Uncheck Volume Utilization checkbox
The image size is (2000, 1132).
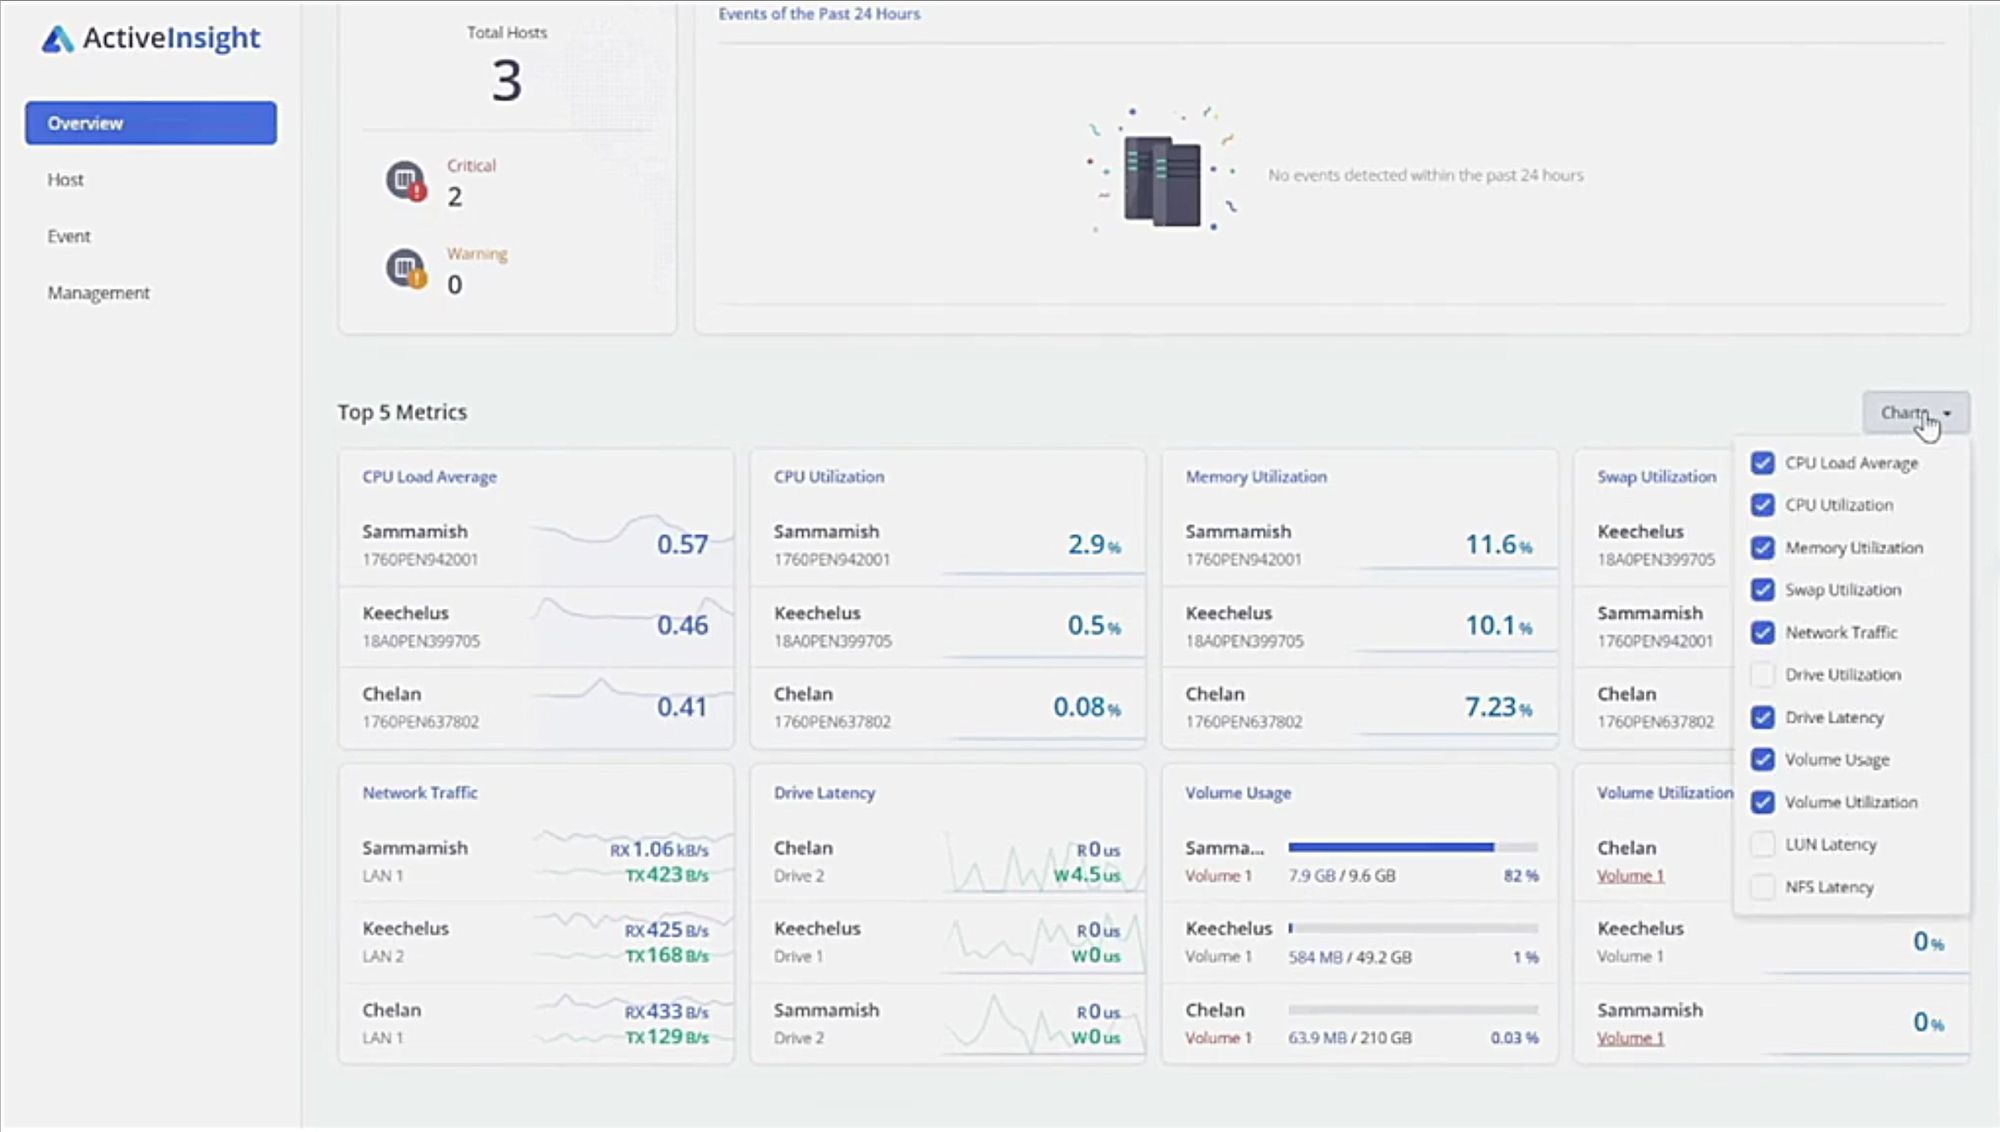click(1763, 803)
